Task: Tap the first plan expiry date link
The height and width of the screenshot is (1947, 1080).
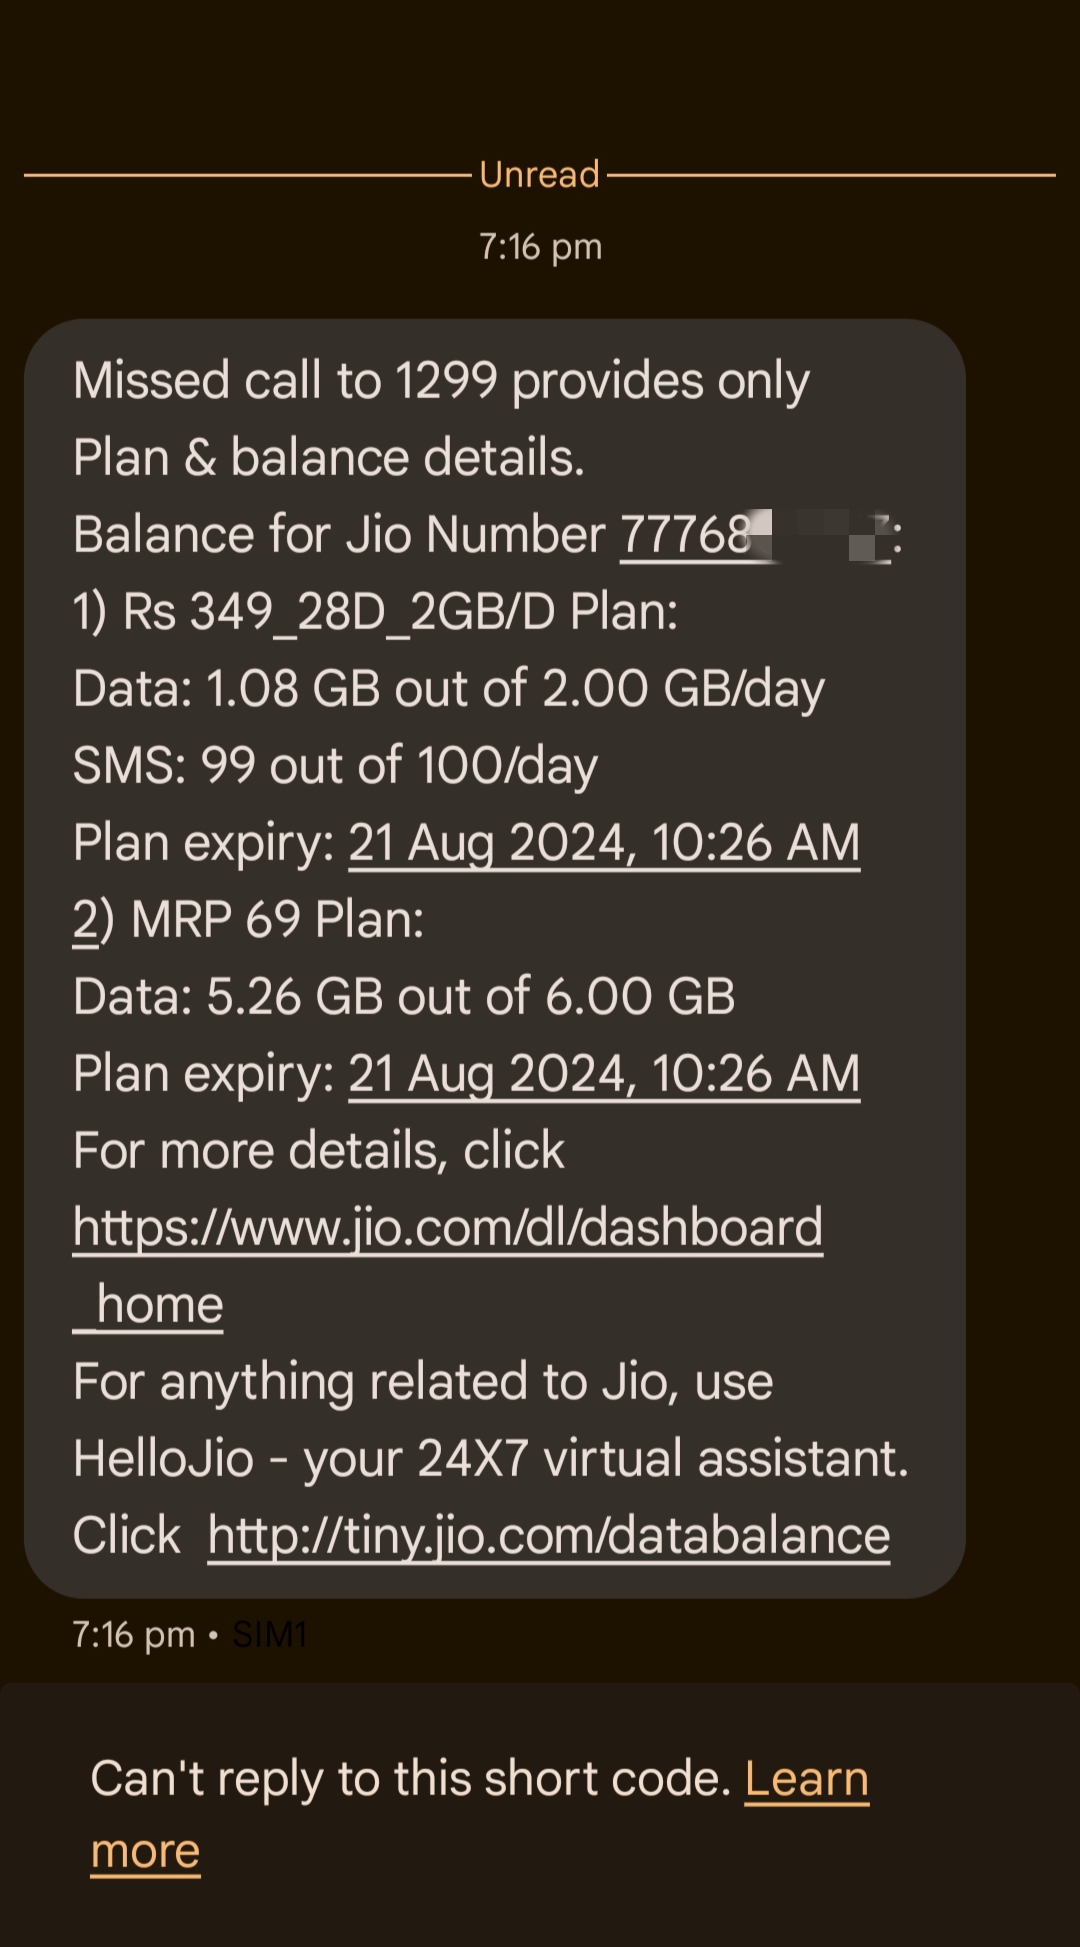Action: coord(603,843)
